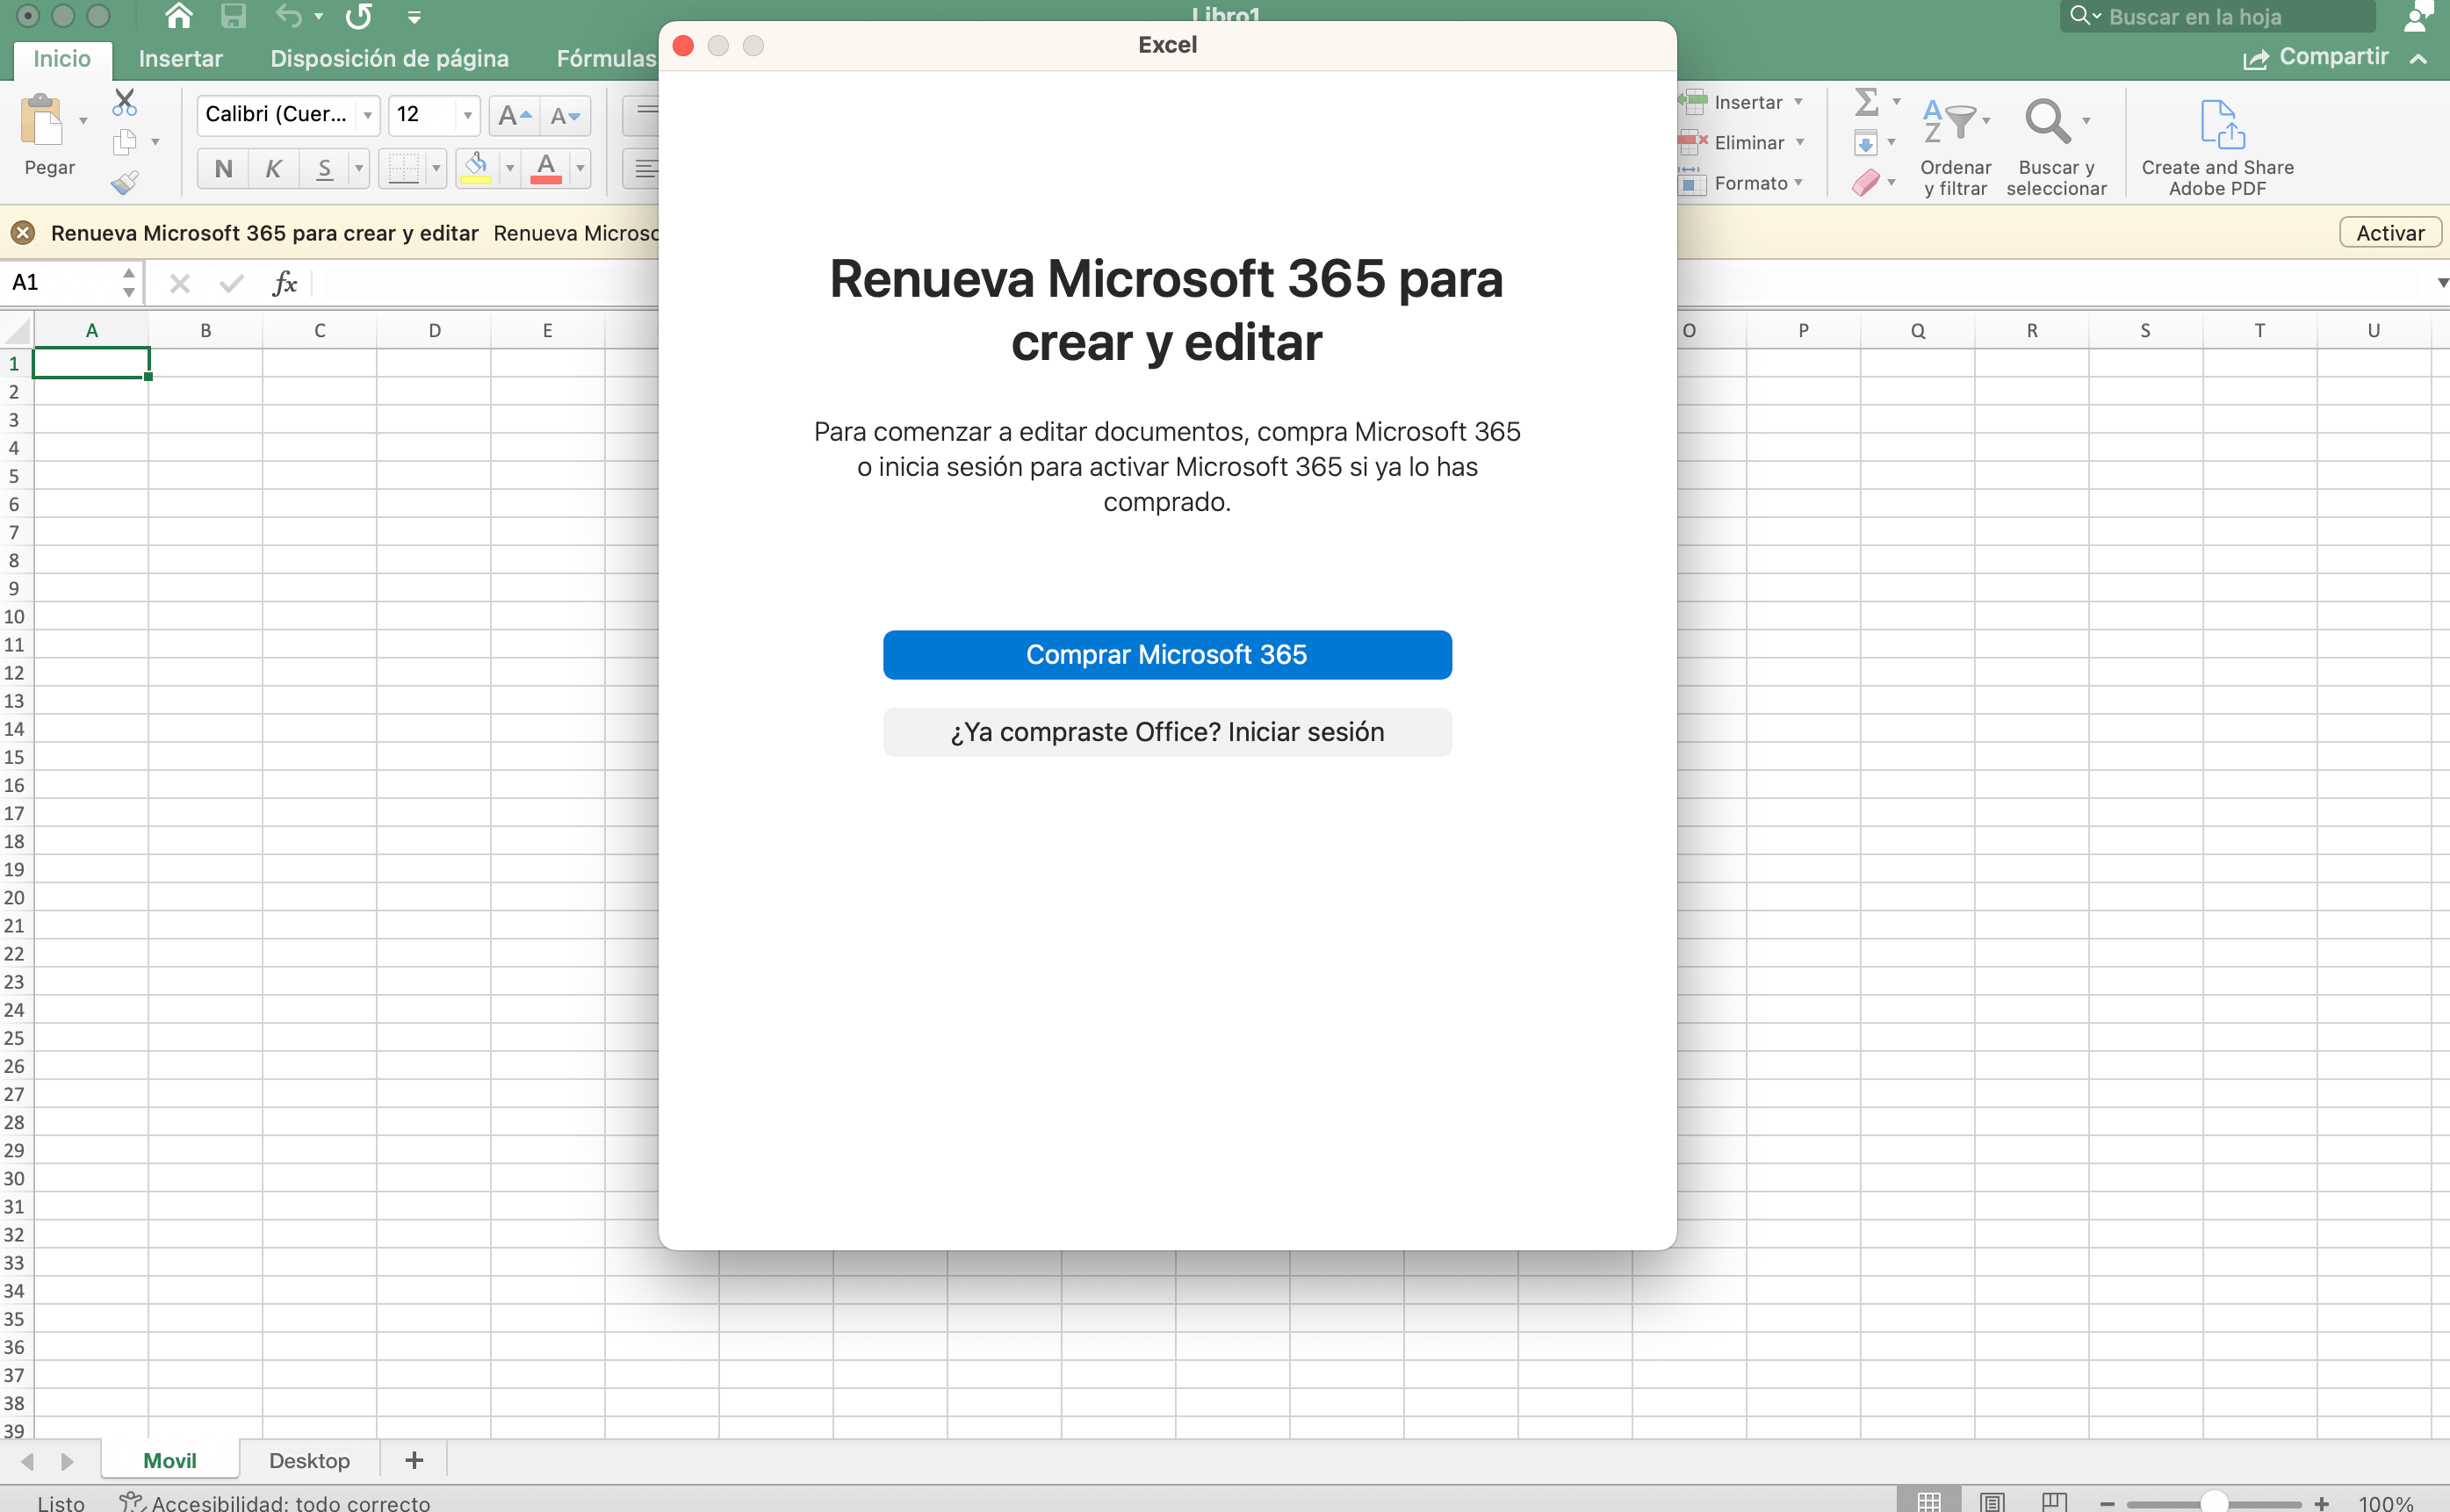Open Buscar y seleccionar magnifier

point(2047,122)
